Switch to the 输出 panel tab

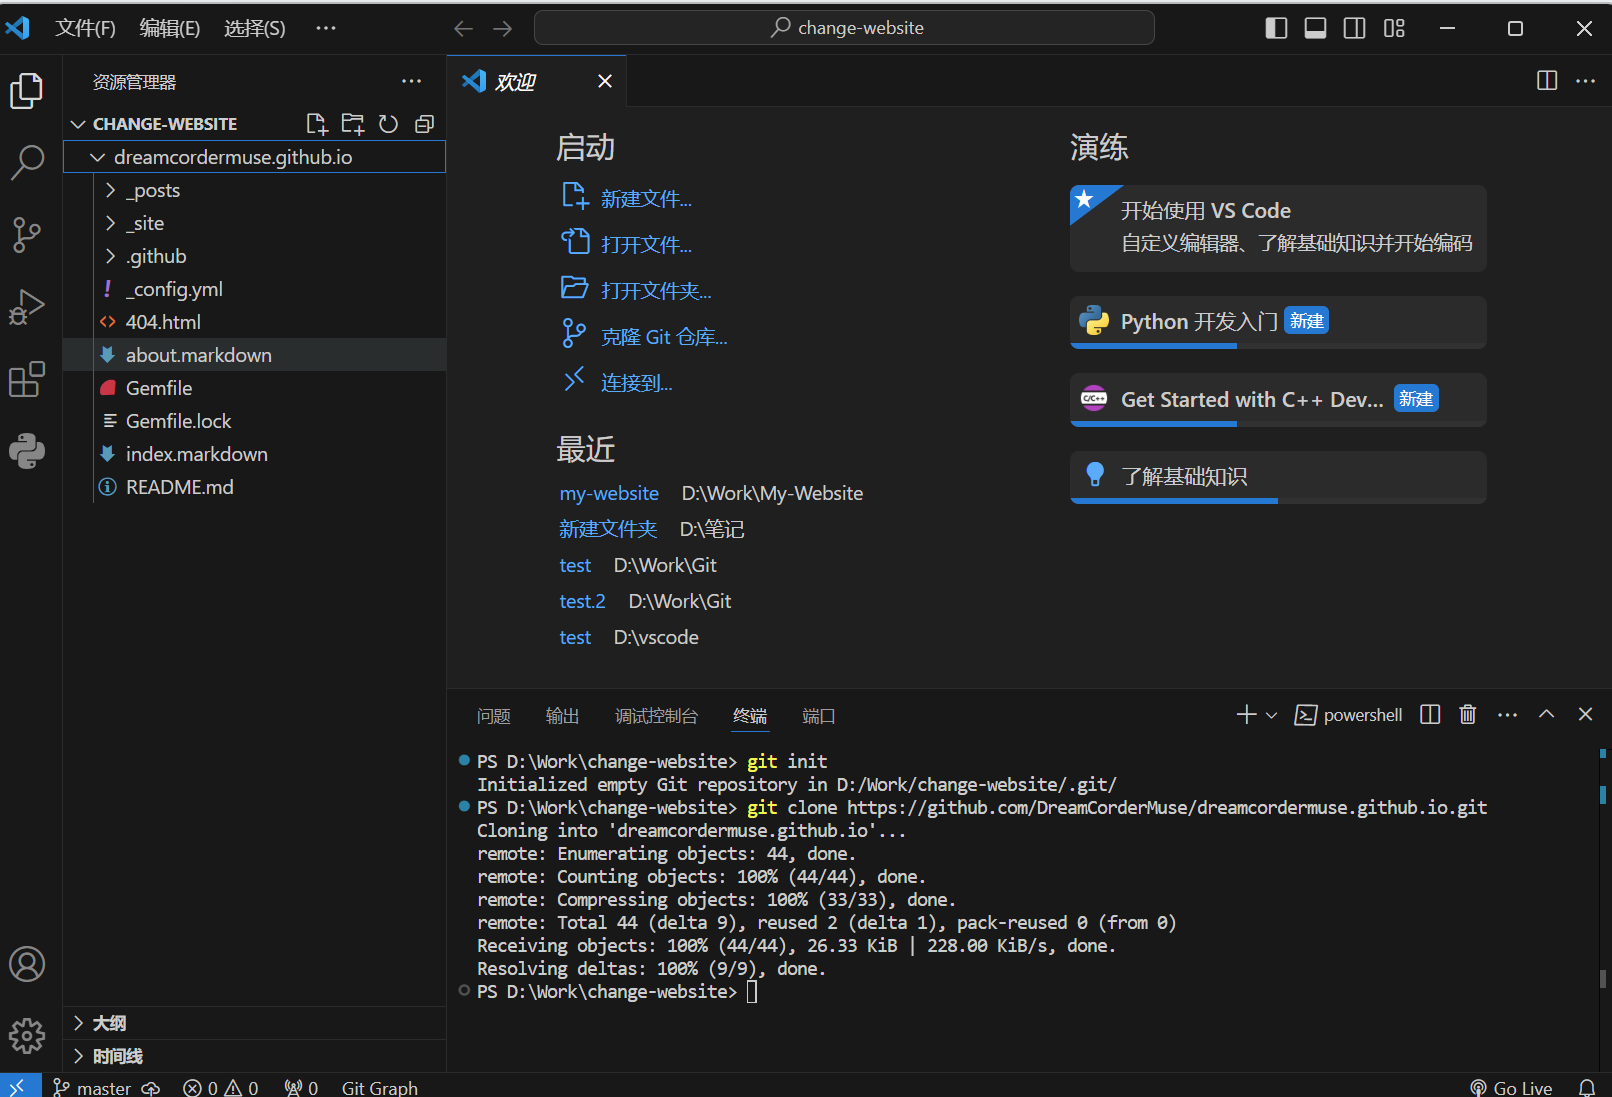click(x=563, y=716)
